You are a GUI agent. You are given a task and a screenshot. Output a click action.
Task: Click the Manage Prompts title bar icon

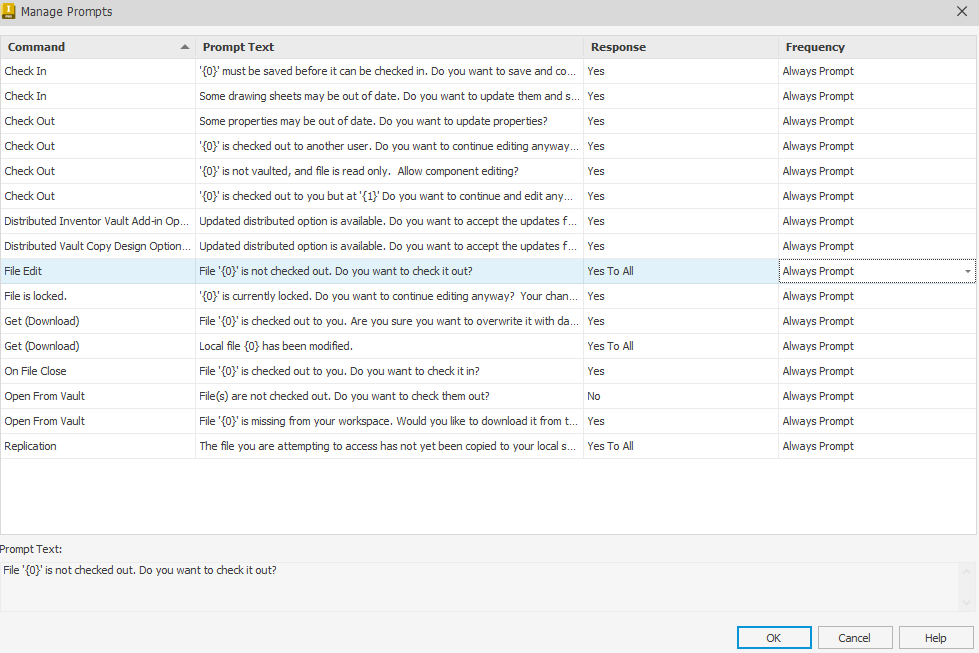pos(11,11)
